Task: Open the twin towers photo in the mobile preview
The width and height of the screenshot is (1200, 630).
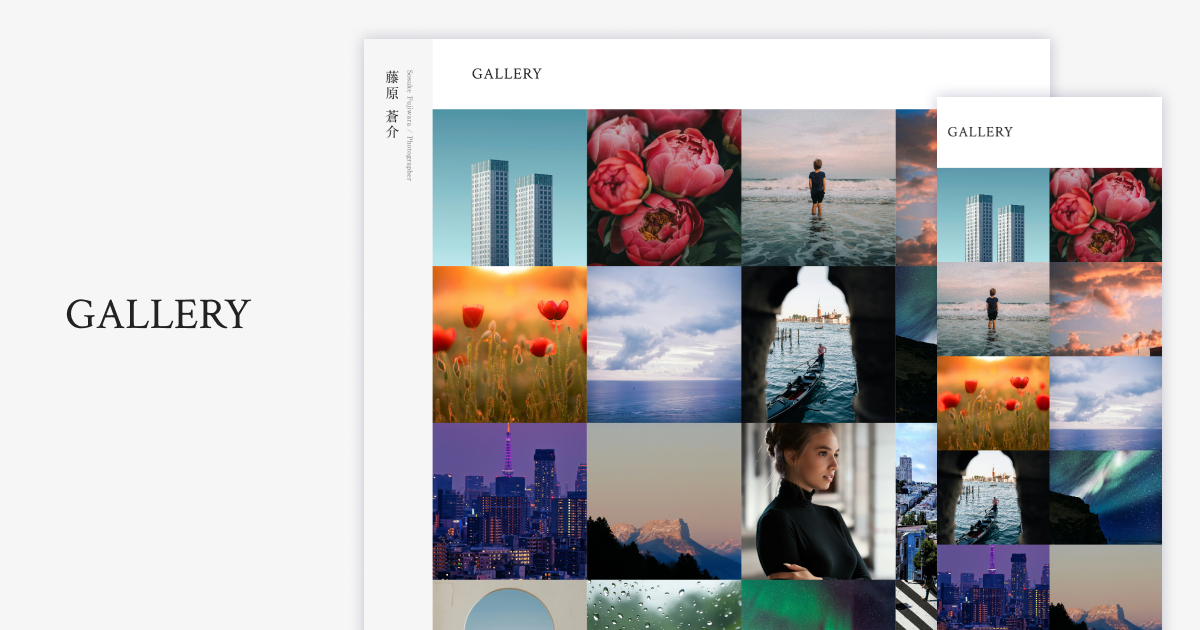Action: [x=993, y=215]
